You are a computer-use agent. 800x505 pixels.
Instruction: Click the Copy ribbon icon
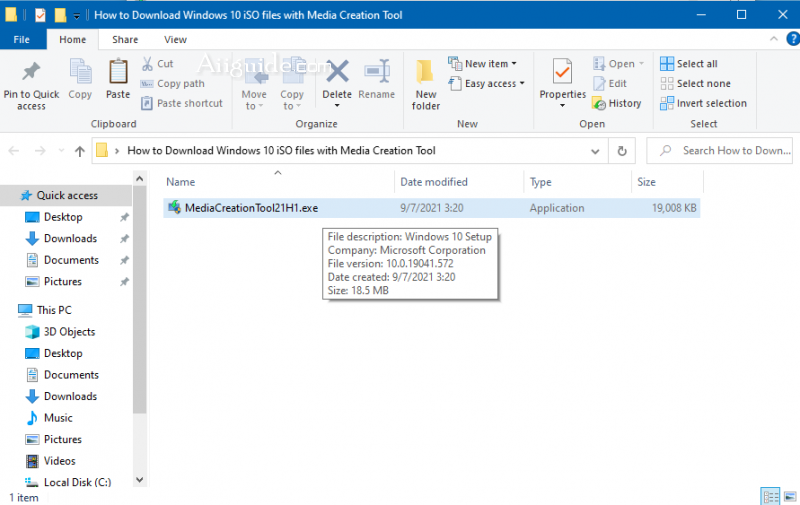pos(80,71)
